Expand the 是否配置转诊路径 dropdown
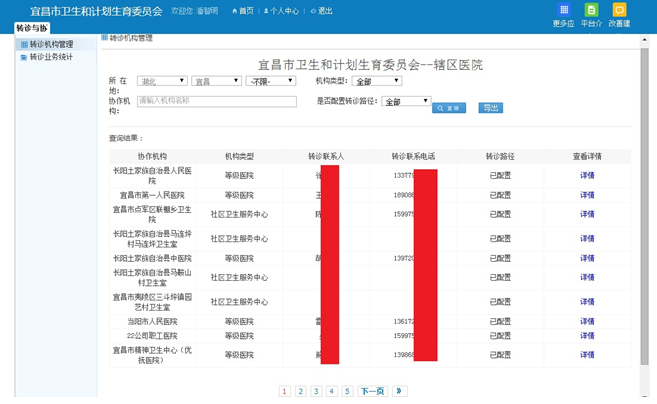This screenshot has height=404, width=657. (x=406, y=101)
